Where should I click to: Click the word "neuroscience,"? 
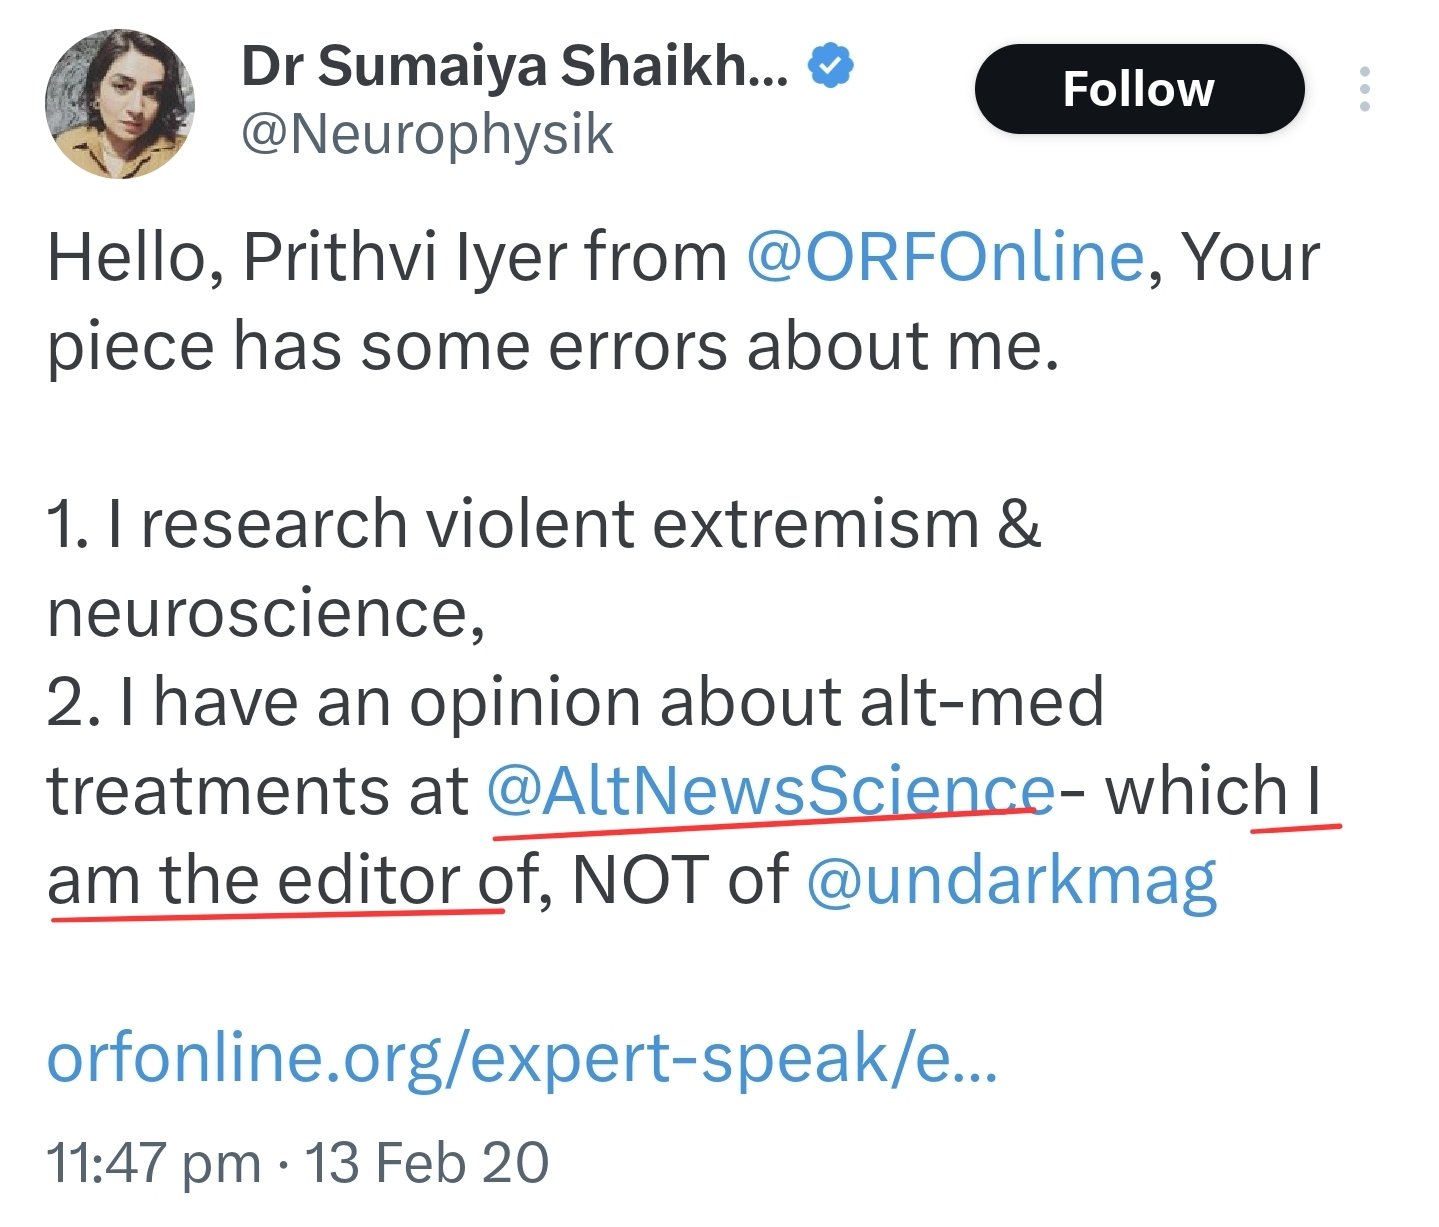tap(266, 613)
